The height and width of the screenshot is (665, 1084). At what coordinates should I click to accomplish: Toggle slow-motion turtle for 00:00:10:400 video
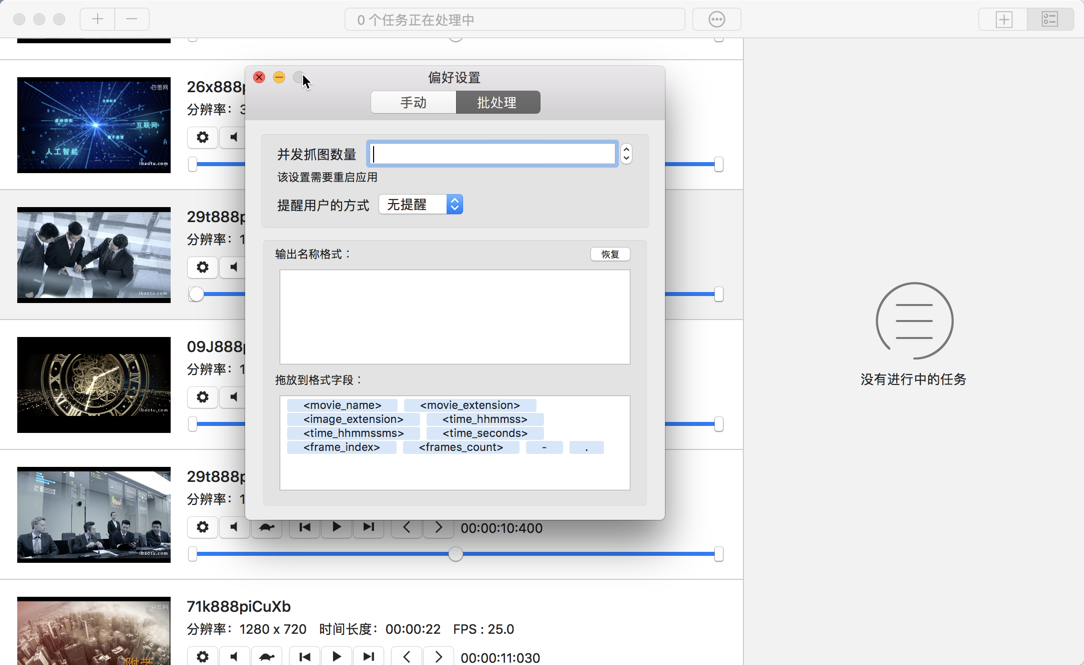pyautogui.click(x=267, y=527)
